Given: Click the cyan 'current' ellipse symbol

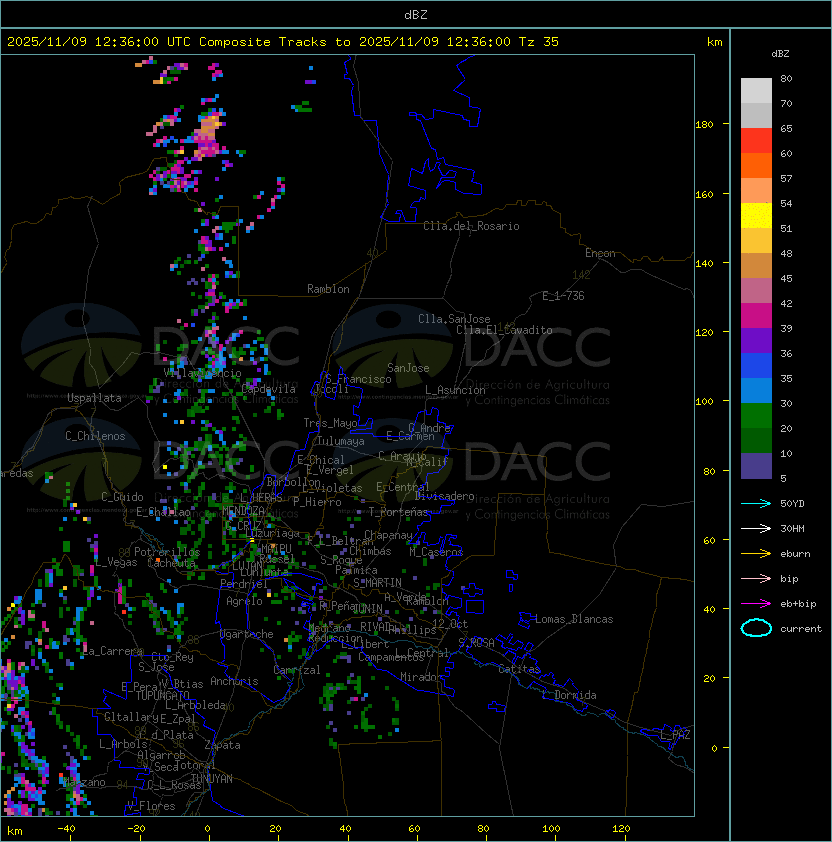Looking at the screenshot, I should click(756, 628).
